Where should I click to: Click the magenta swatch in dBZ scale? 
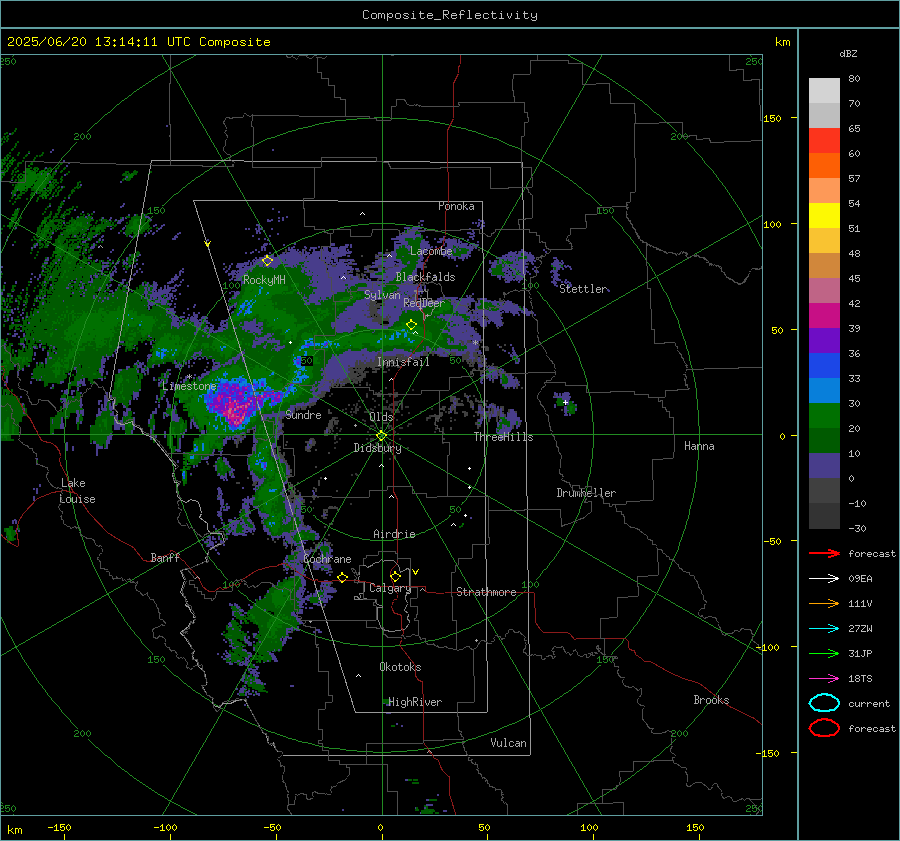pyautogui.click(x=824, y=316)
